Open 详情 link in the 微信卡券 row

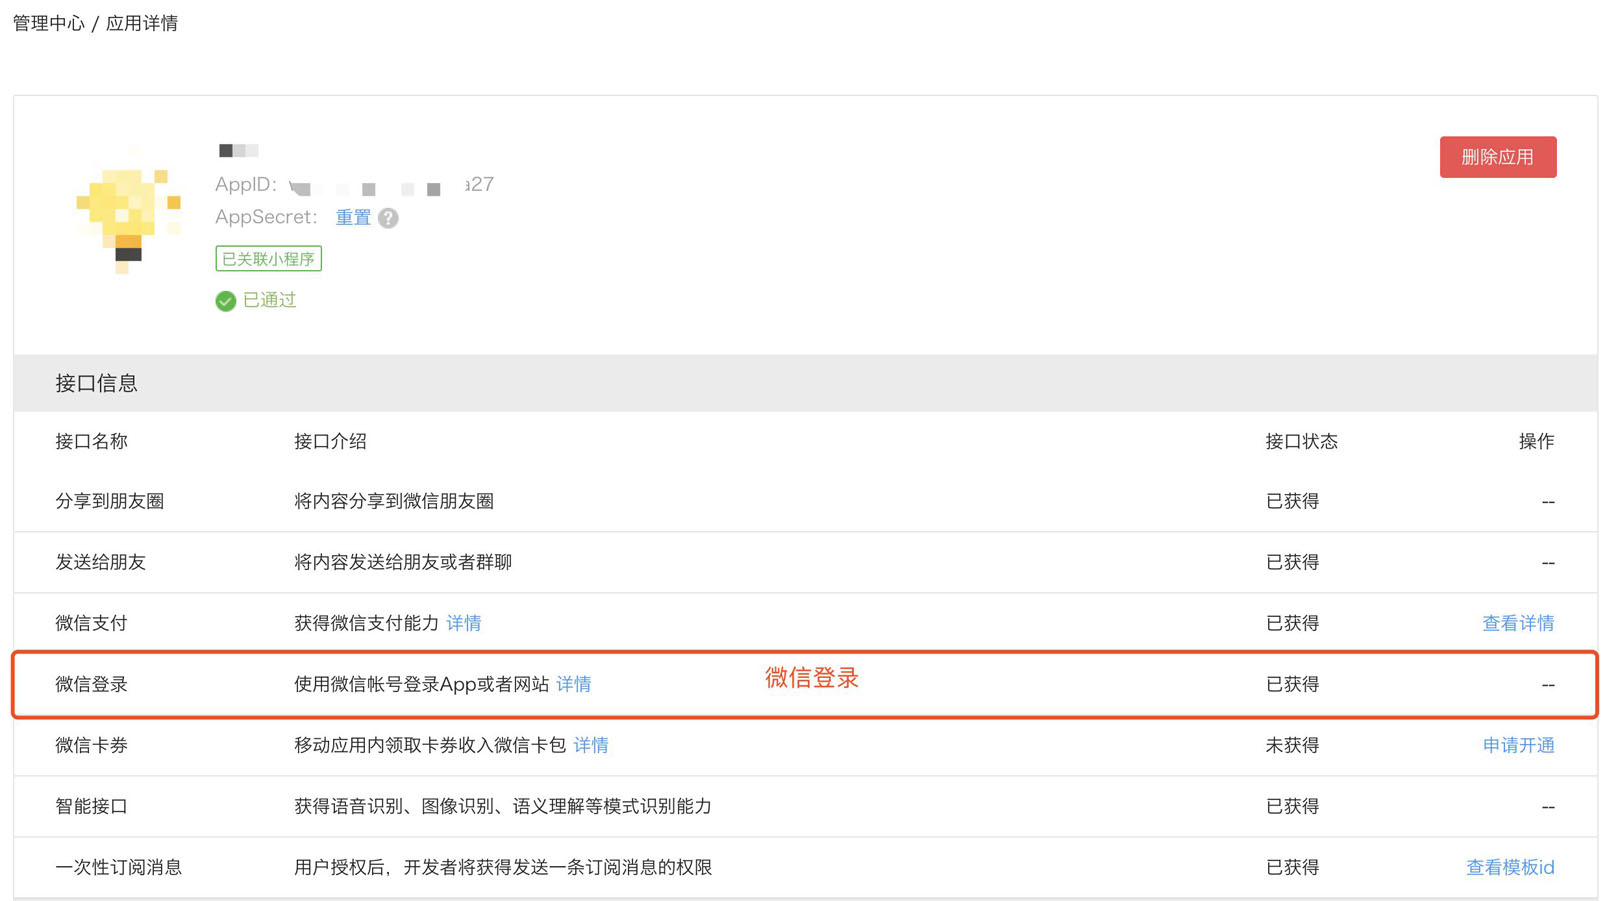coord(591,745)
